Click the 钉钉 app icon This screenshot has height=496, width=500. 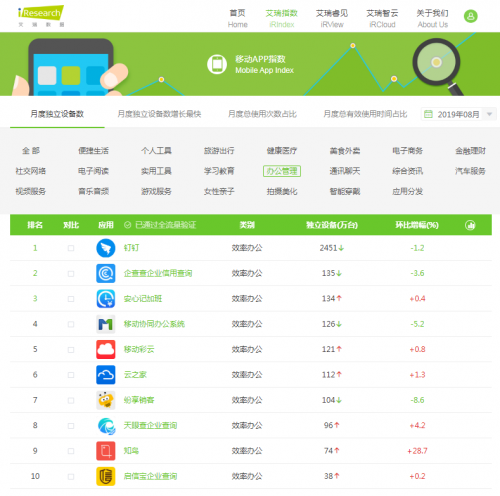[106, 248]
